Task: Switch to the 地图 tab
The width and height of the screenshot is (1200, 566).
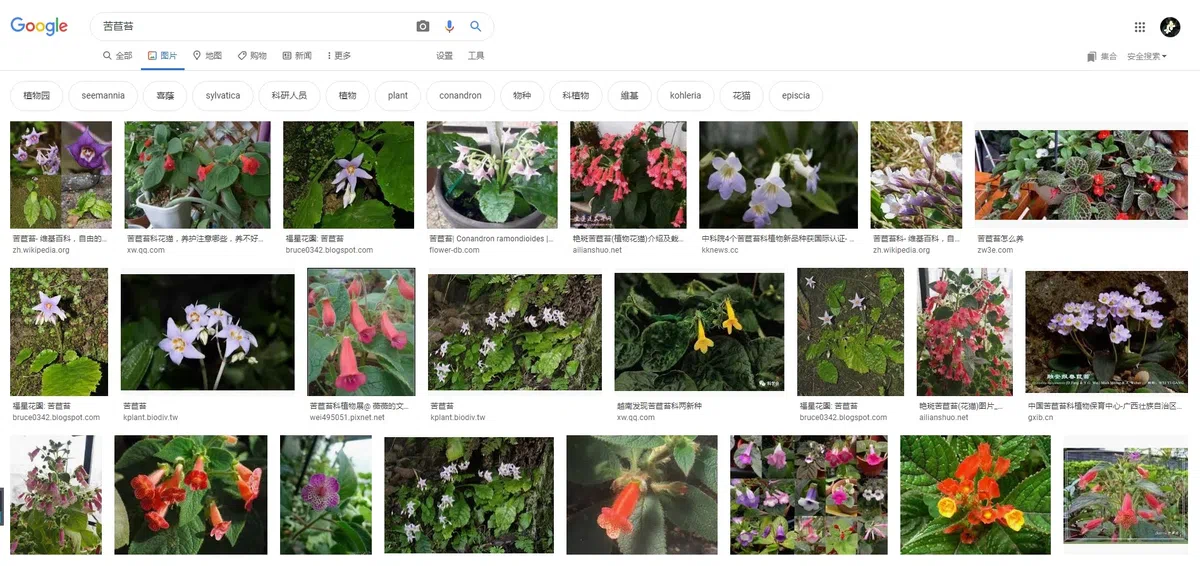Action: 207,56
